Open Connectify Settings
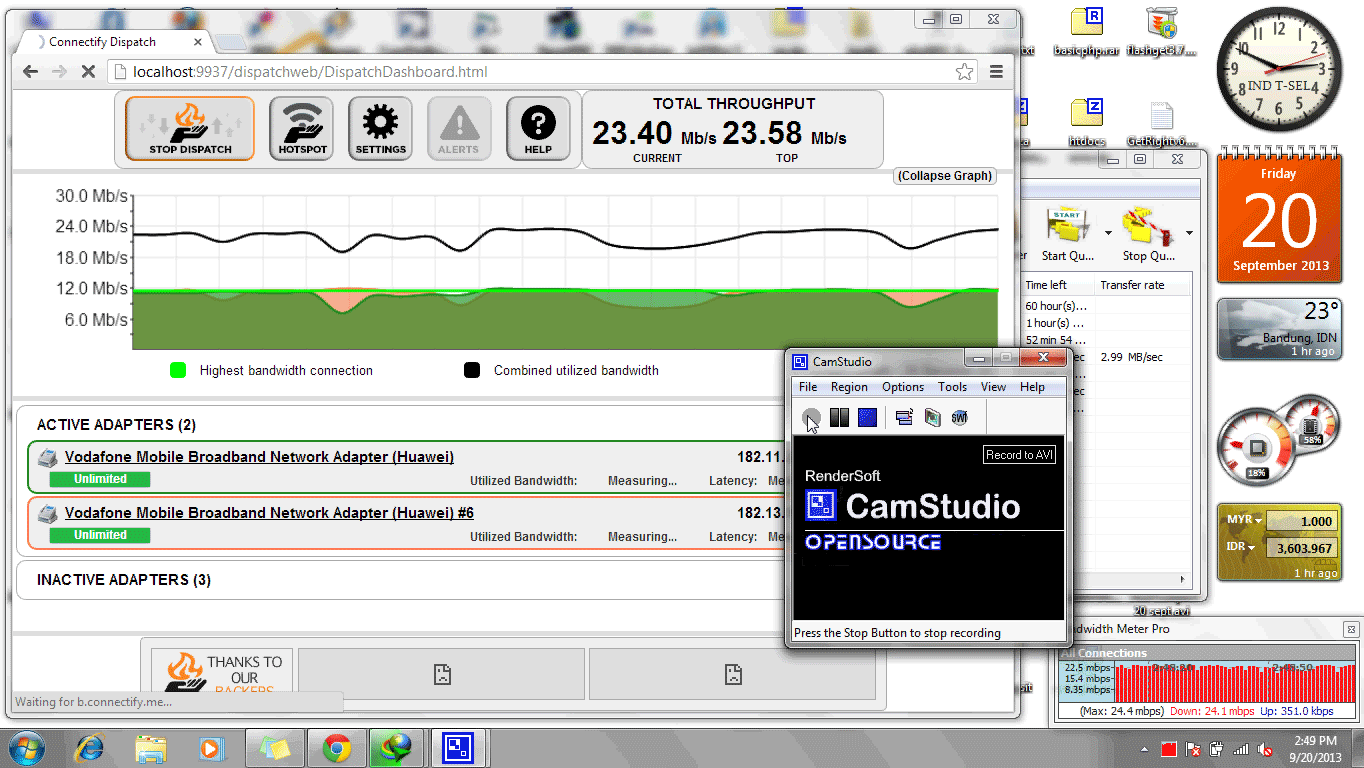 coord(380,127)
